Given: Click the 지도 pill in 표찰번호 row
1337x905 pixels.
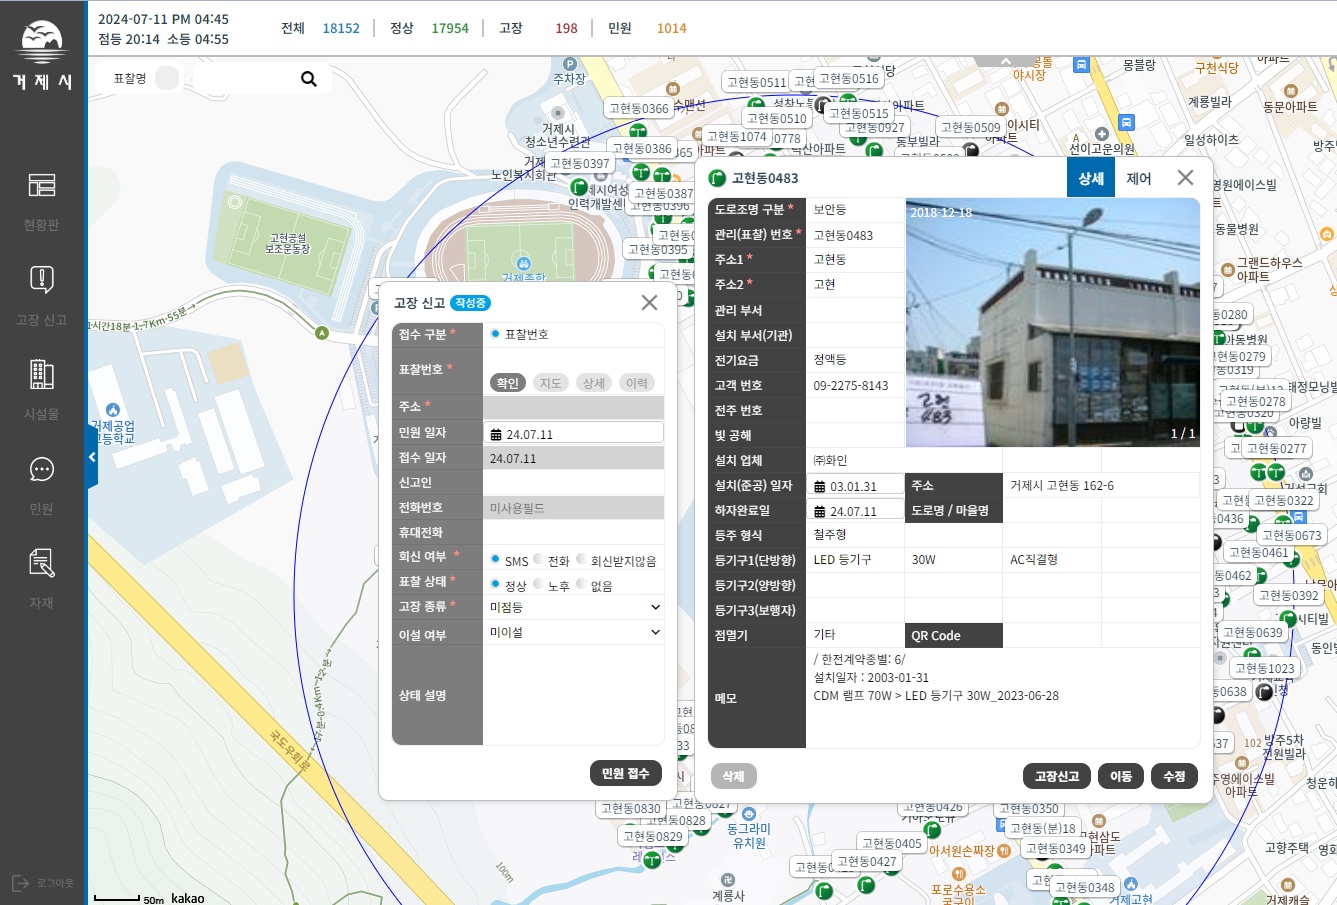Looking at the screenshot, I should (551, 383).
